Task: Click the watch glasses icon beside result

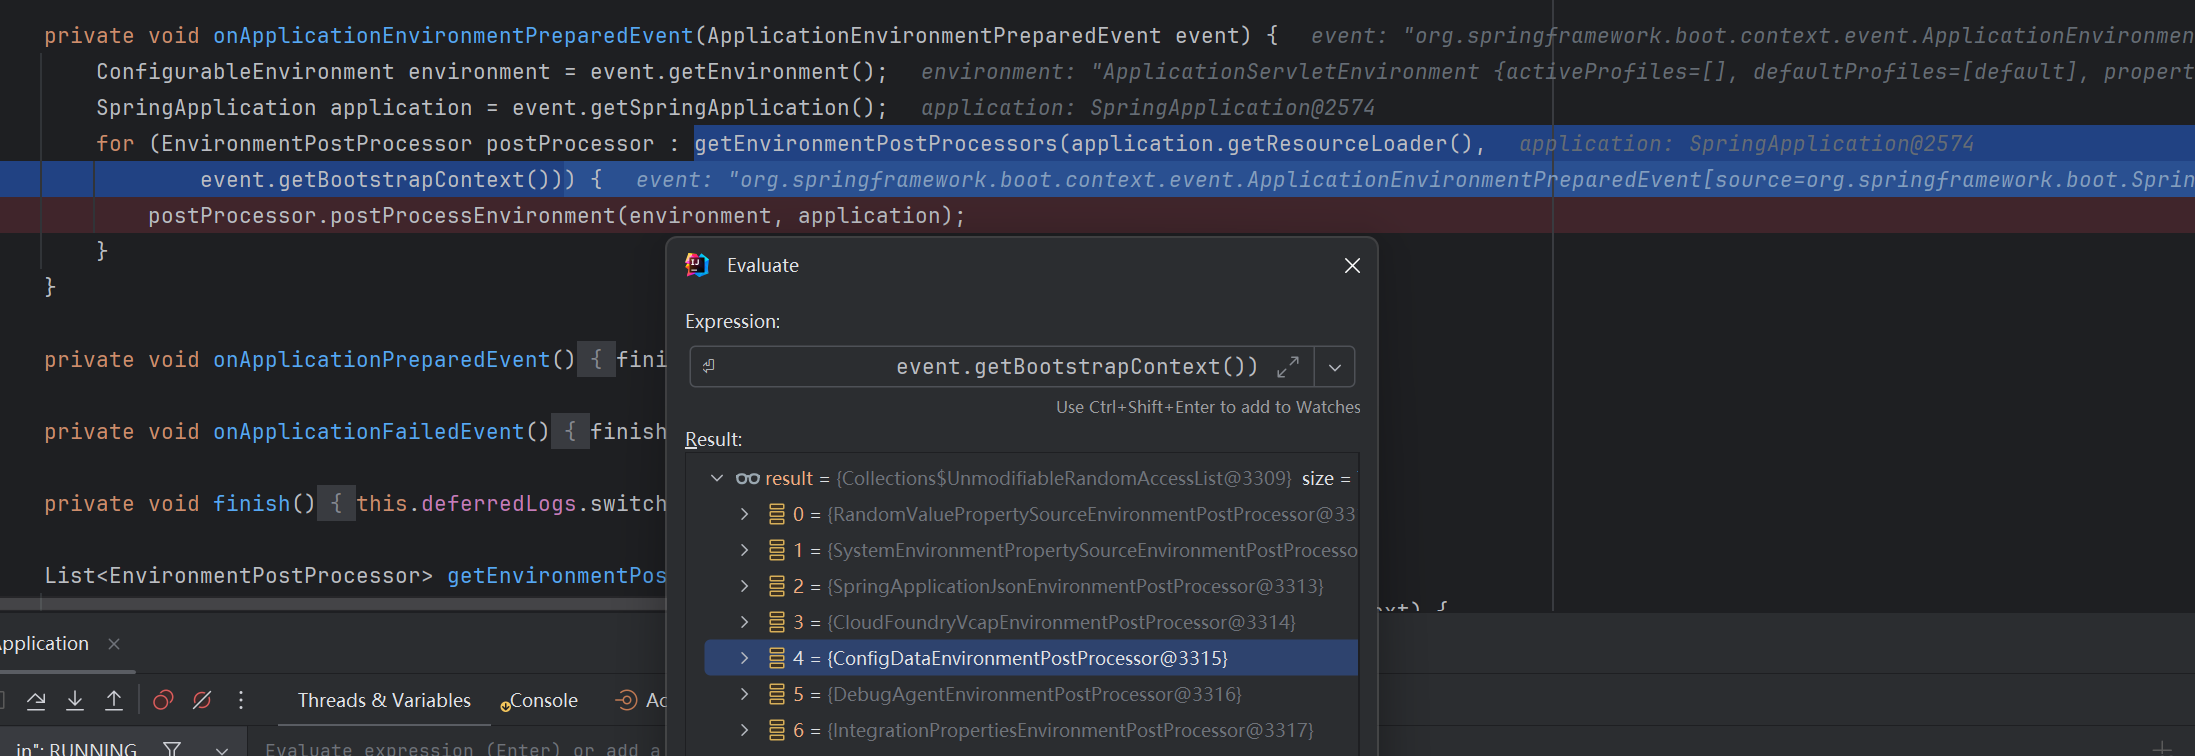Action: coord(748,478)
